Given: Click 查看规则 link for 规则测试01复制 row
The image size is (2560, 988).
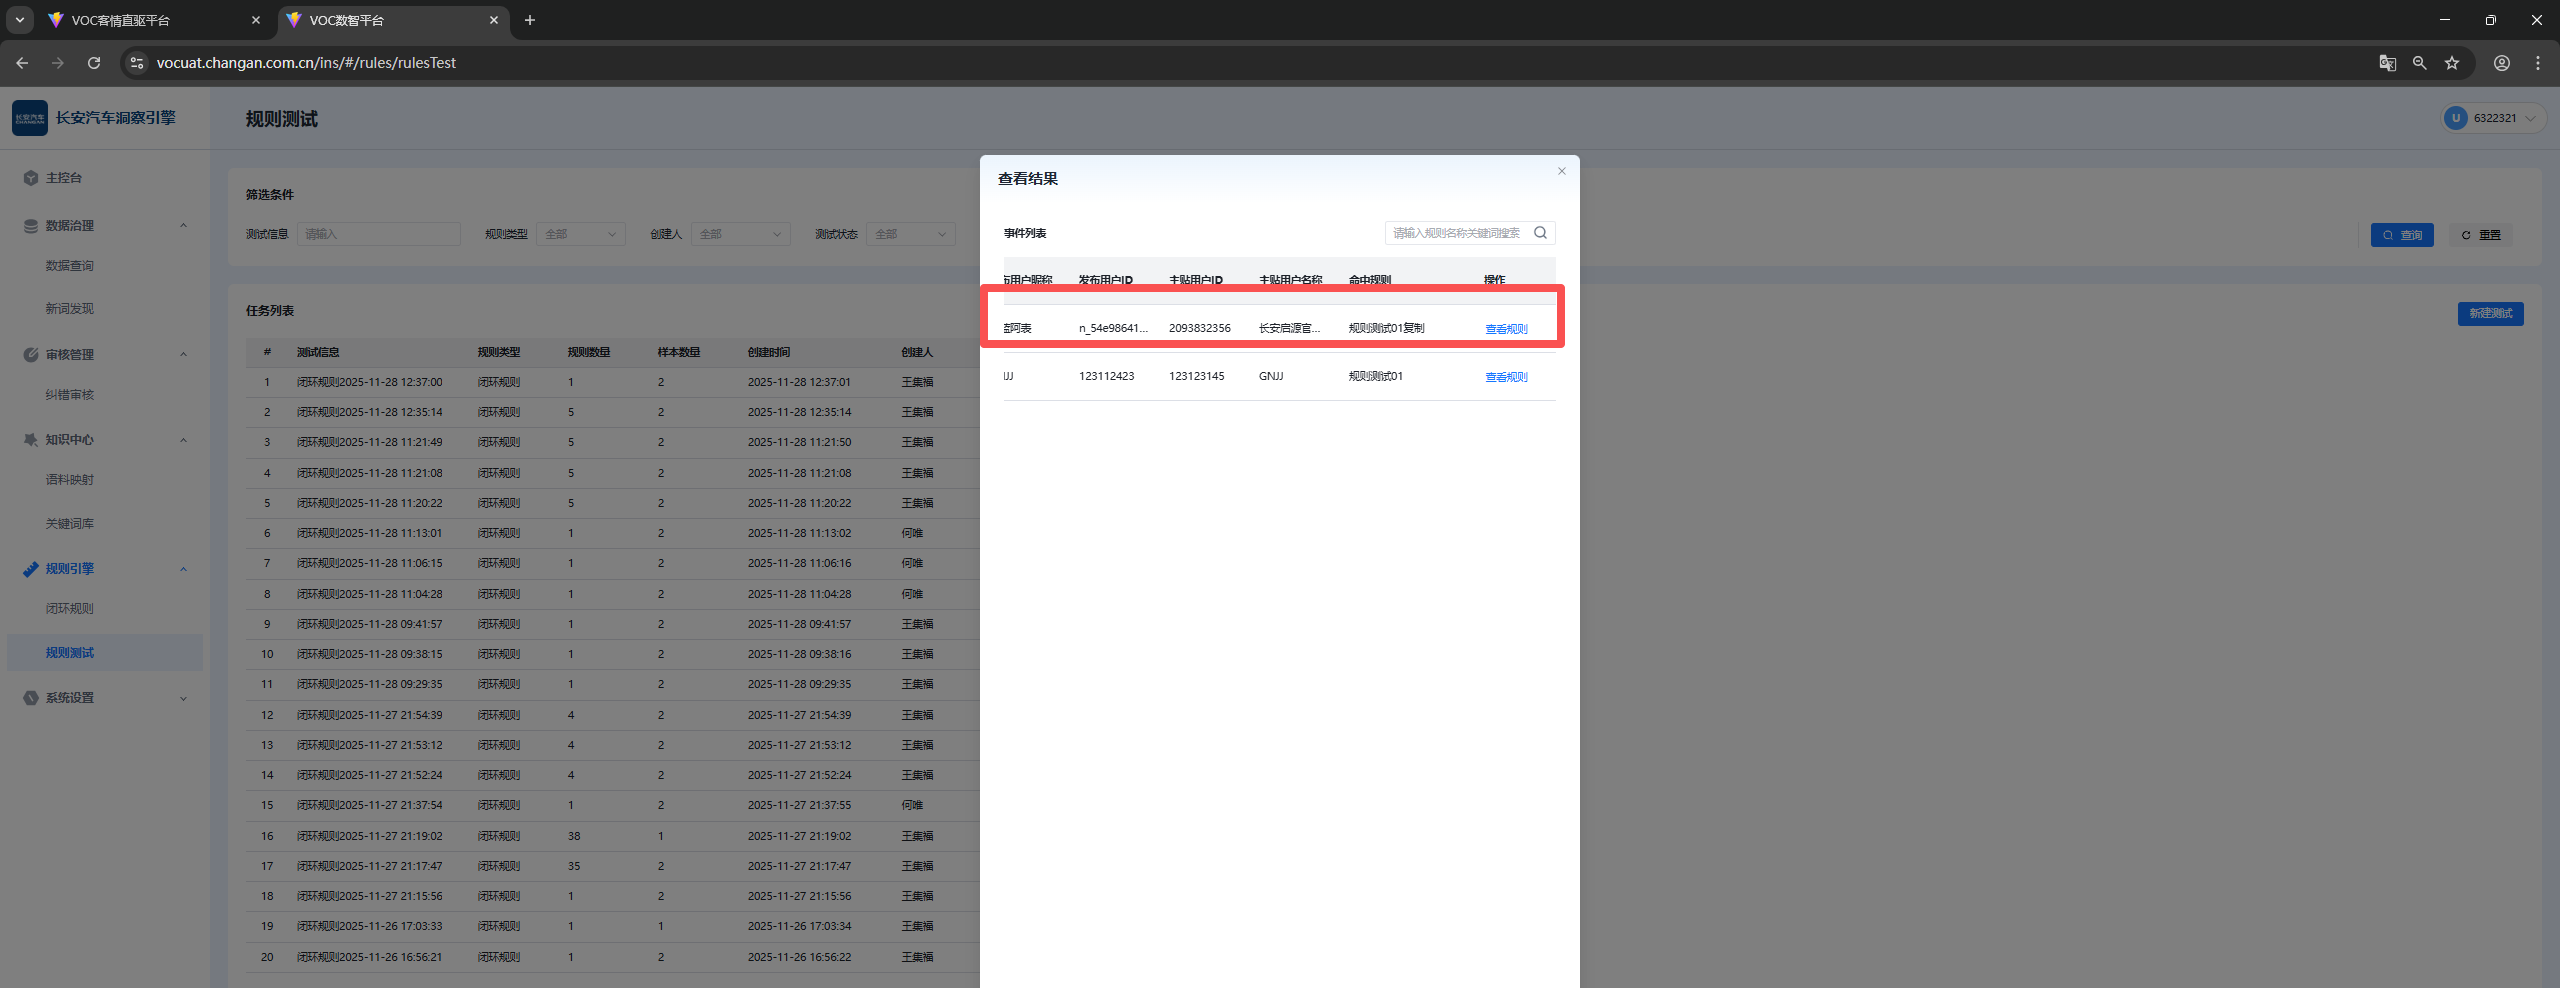Looking at the screenshot, I should 1505,329.
